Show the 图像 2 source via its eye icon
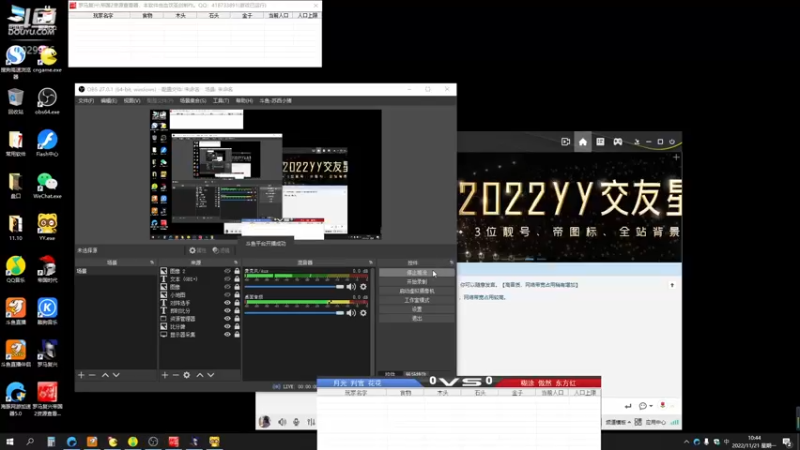800x450 pixels. 227,271
